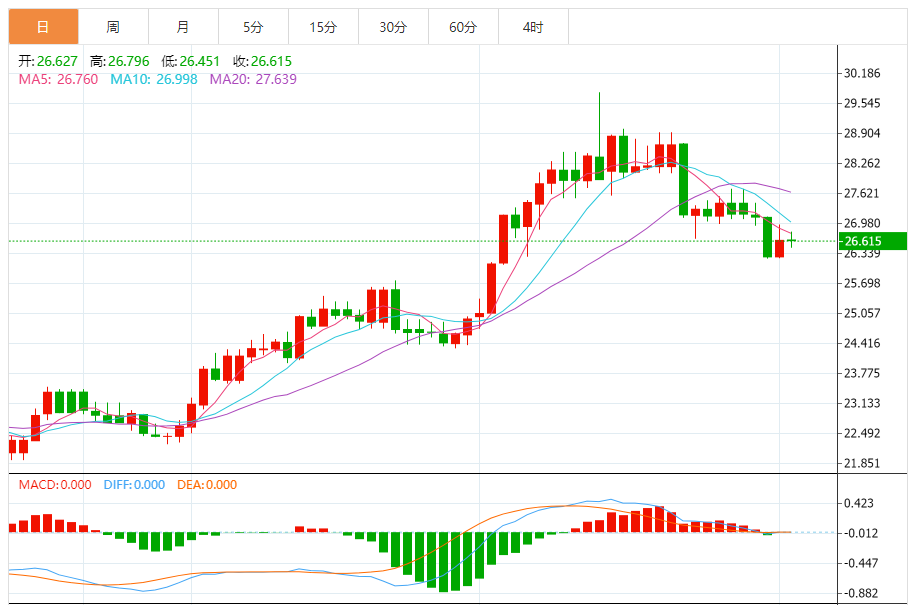The height and width of the screenshot is (605, 916).
Task: Open the 5分 interval tab
Action: (254, 27)
